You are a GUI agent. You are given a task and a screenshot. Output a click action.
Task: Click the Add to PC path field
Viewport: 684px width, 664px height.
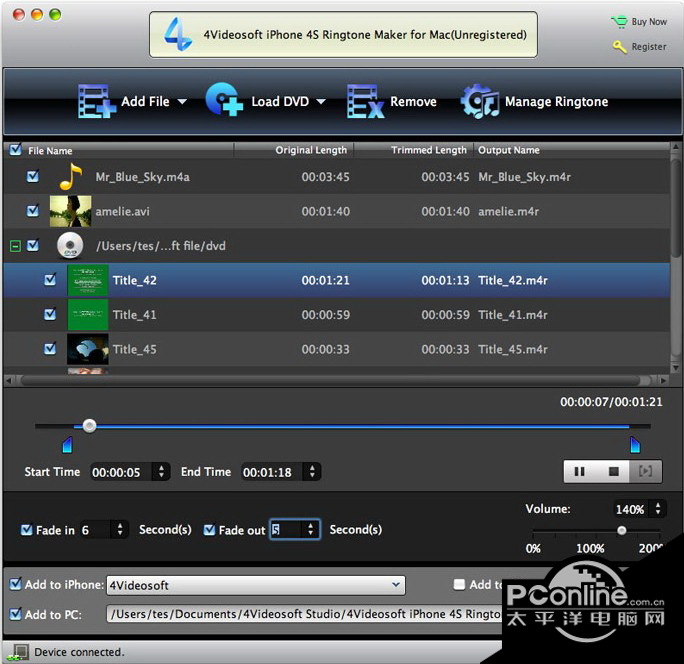point(304,614)
